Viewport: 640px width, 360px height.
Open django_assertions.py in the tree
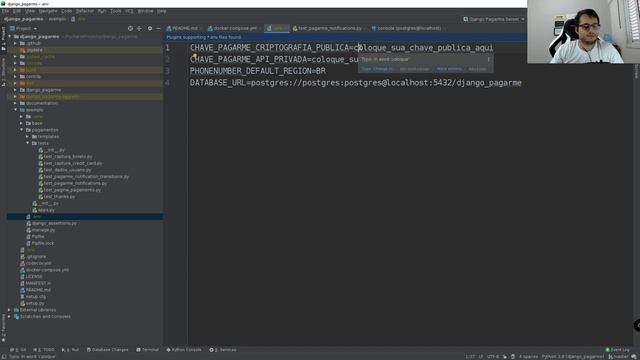pos(54,223)
